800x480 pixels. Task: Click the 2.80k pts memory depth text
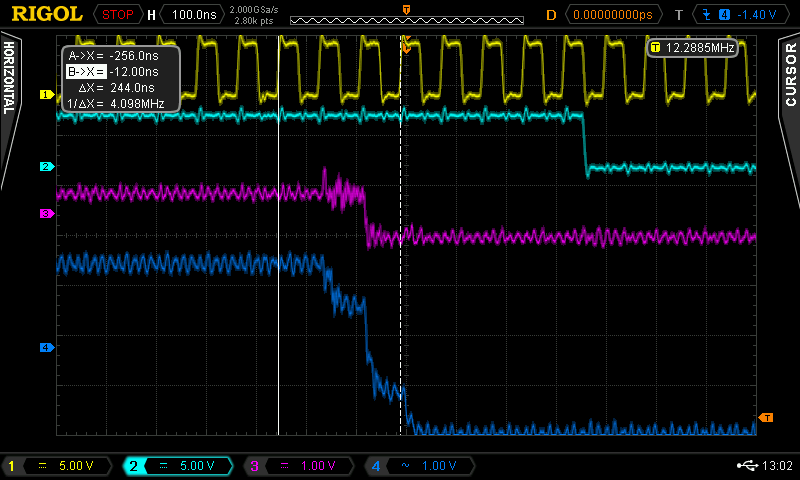tap(254, 21)
